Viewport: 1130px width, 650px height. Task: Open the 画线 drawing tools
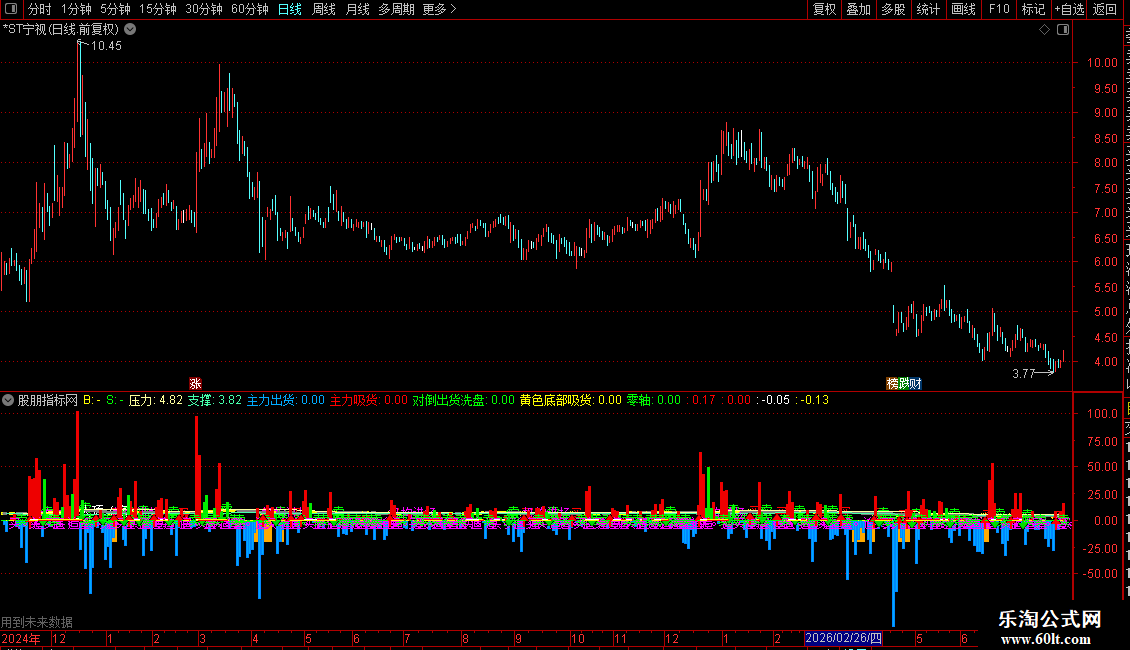[x=964, y=9]
